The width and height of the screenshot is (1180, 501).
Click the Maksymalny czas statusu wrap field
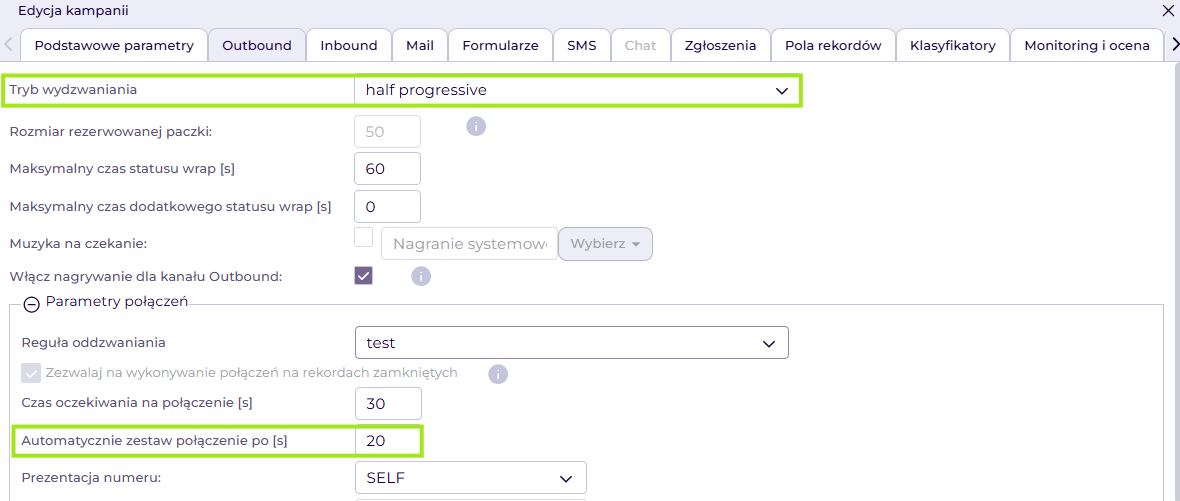click(x=387, y=169)
